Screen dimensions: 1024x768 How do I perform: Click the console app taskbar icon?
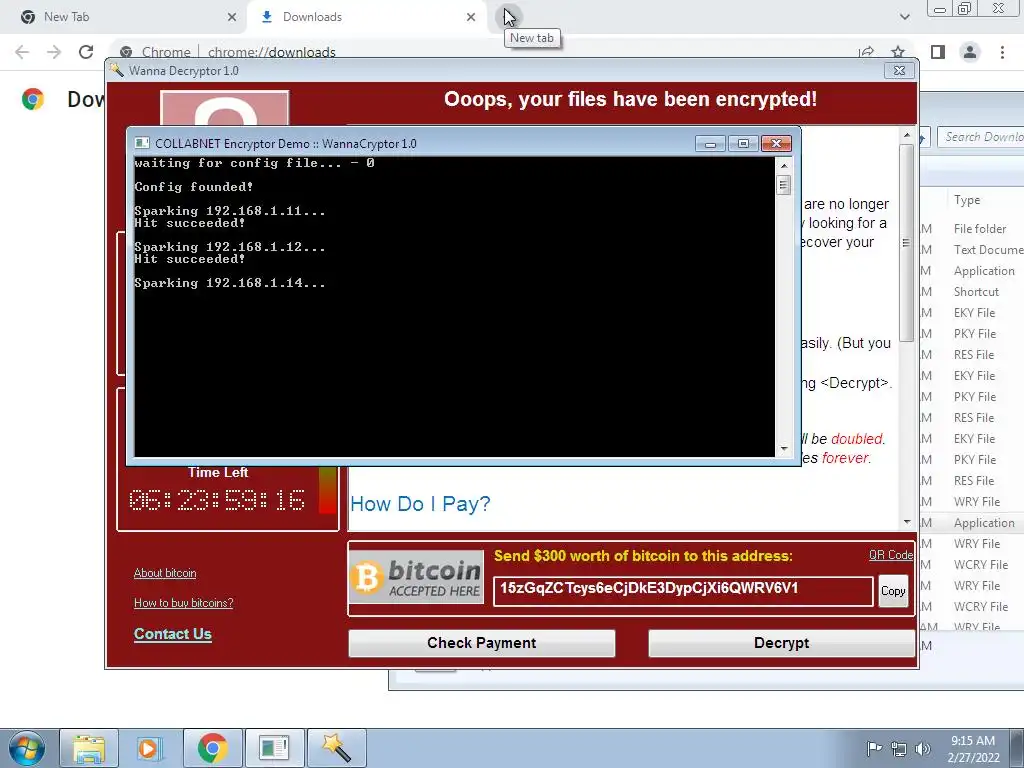point(274,748)
